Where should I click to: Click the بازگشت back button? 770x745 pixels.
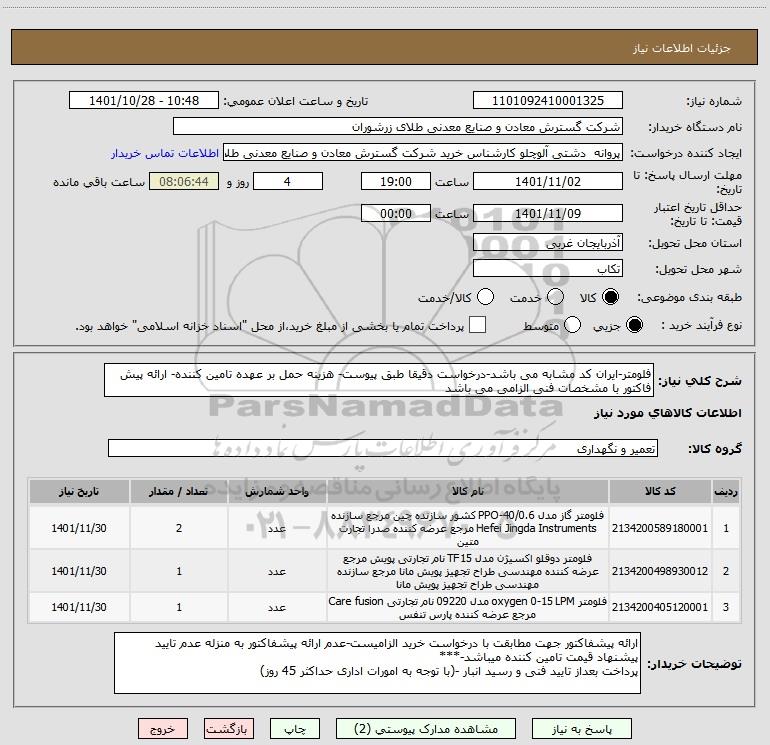[x=229, y=729]
